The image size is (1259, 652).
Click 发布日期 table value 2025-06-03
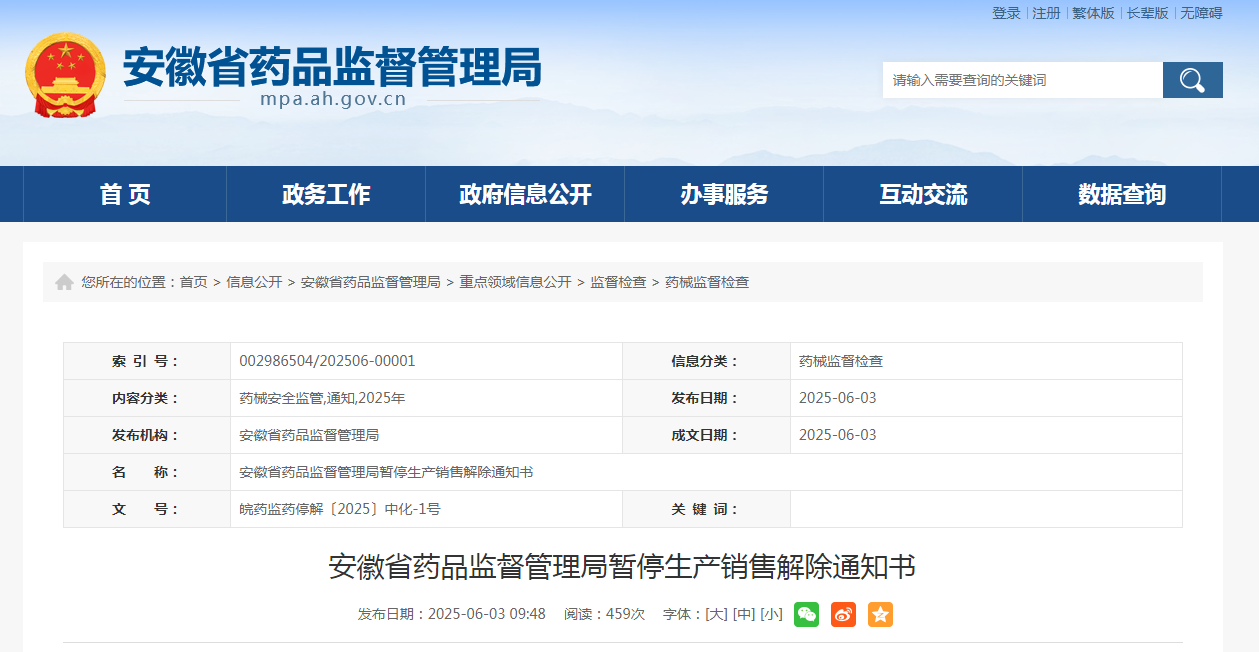838,398
